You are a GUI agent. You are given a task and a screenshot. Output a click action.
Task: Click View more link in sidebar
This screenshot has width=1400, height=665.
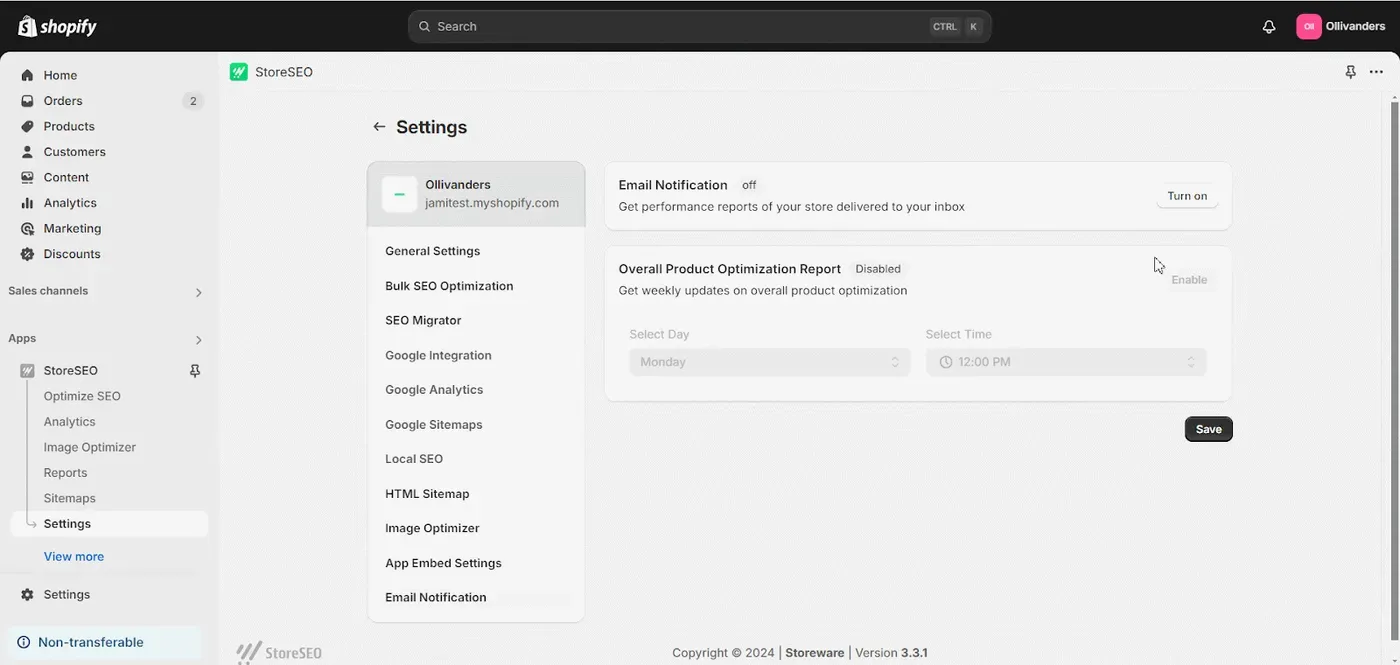tap(74, 556)
